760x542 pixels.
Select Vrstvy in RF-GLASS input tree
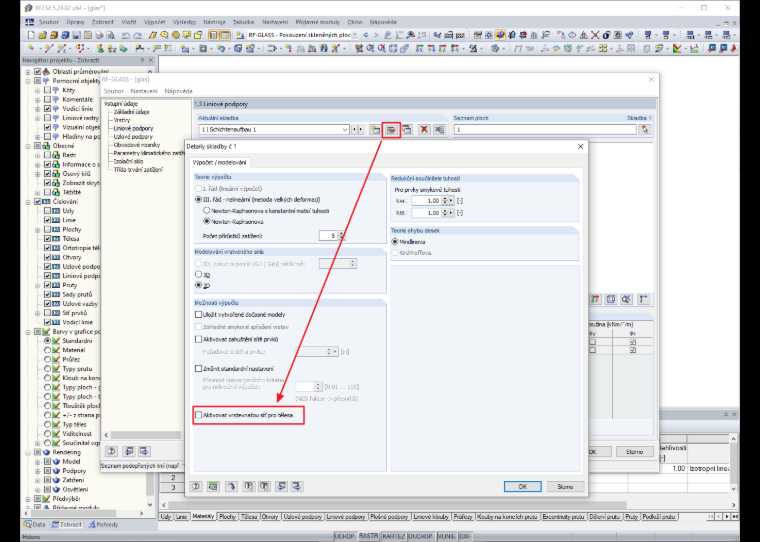click(122, 120)
